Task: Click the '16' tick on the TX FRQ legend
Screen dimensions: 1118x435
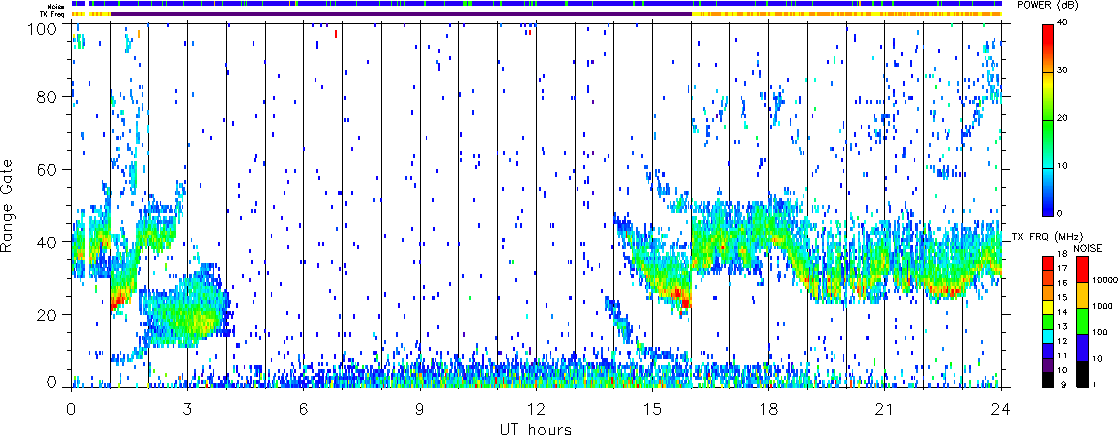Action: coord(1062,283)
